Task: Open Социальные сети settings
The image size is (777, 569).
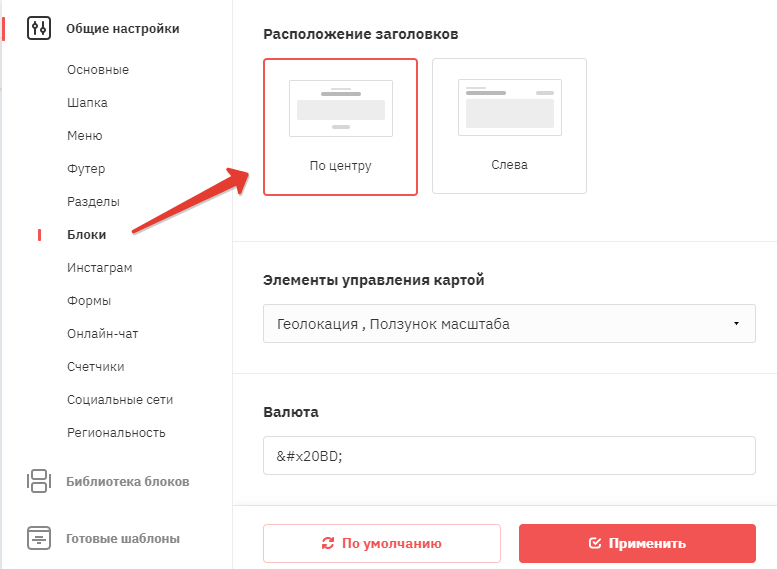Action: pyautogui.click(x=120, y=399)
